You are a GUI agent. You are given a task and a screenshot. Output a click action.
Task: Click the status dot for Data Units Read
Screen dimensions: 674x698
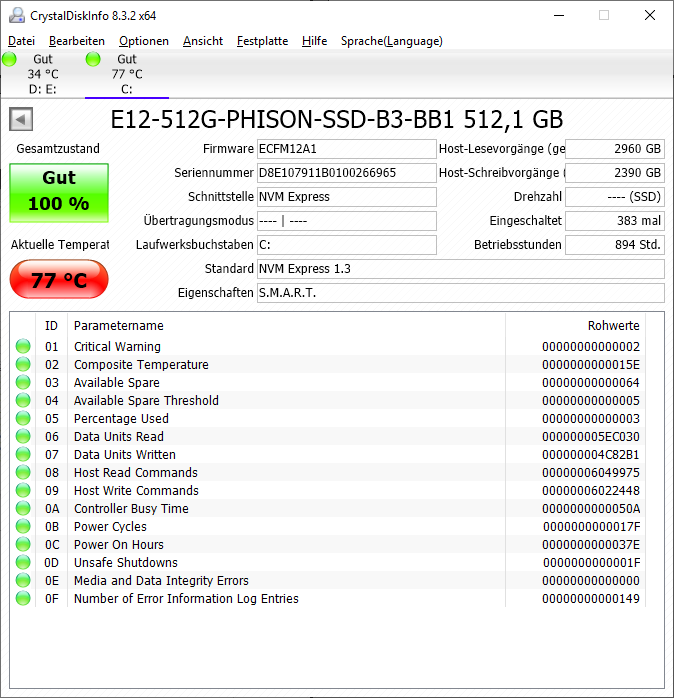click(x=23, y=437)
